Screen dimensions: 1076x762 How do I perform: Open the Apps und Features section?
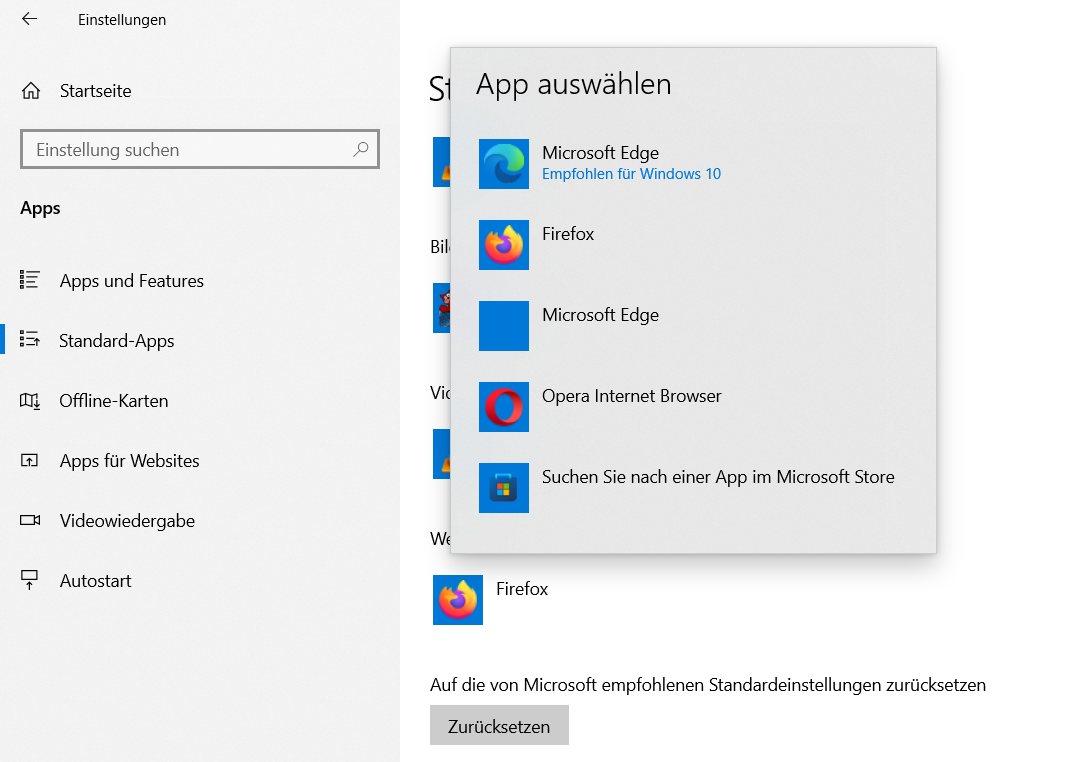click(x=131, y=281)
